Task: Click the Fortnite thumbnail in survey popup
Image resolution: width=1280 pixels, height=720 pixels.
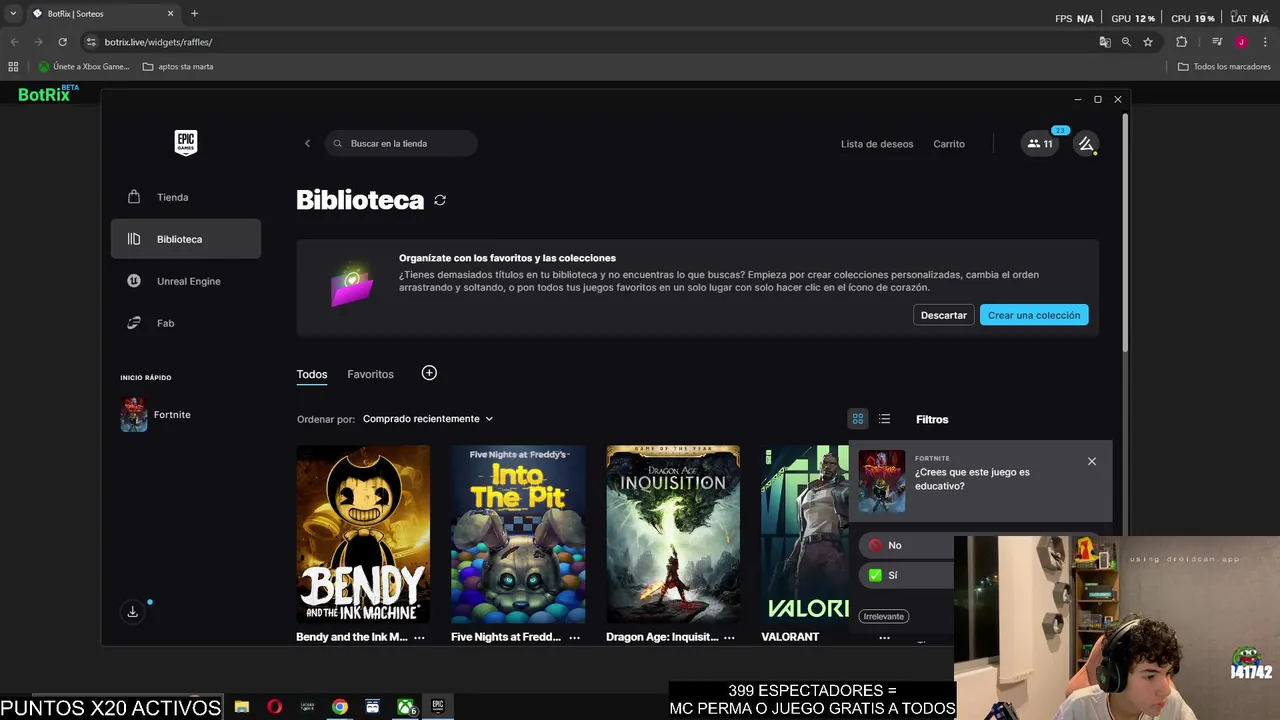Action: pyautogui.click(x=882, y=481)
